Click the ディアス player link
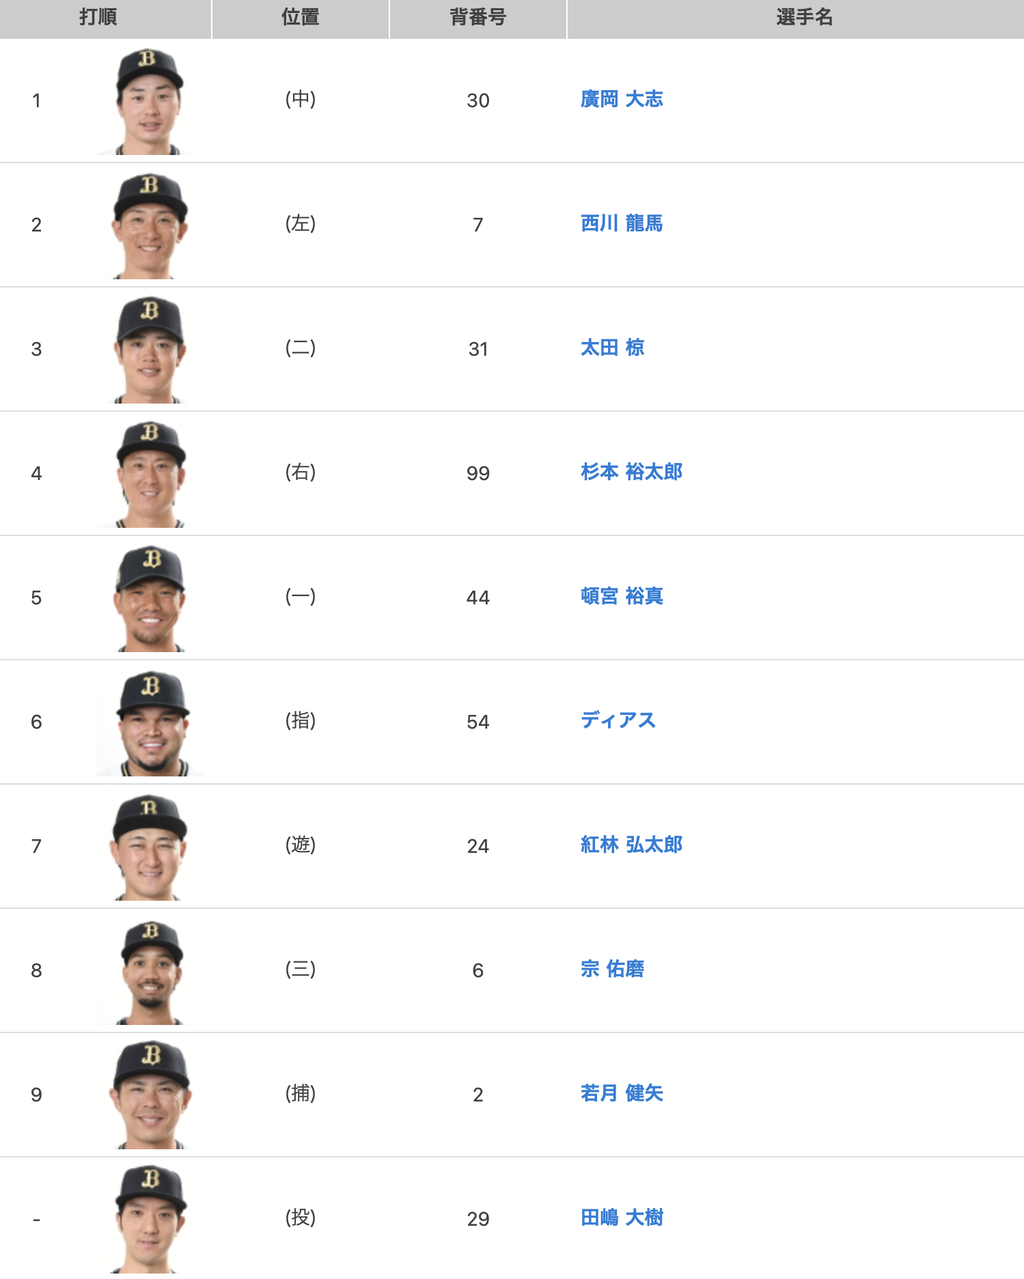 pyautogui.click(x=618, y=720)
